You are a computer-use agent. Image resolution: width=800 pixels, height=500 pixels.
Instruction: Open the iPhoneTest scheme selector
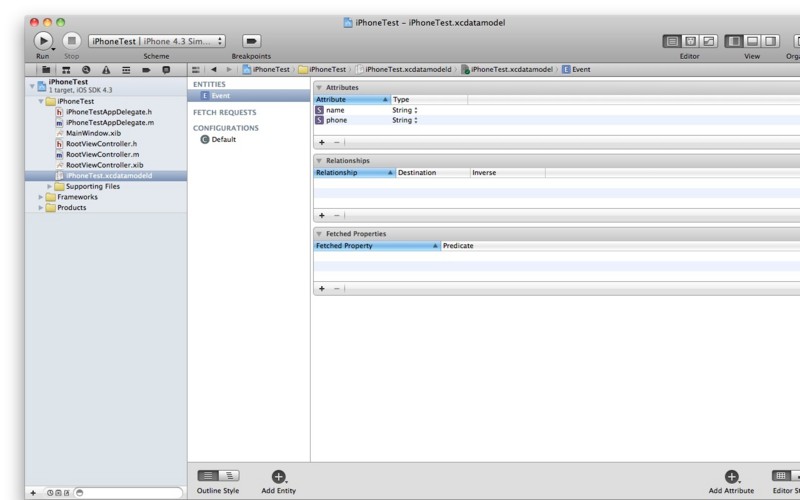pyautogui.click(x=157, y=41)
